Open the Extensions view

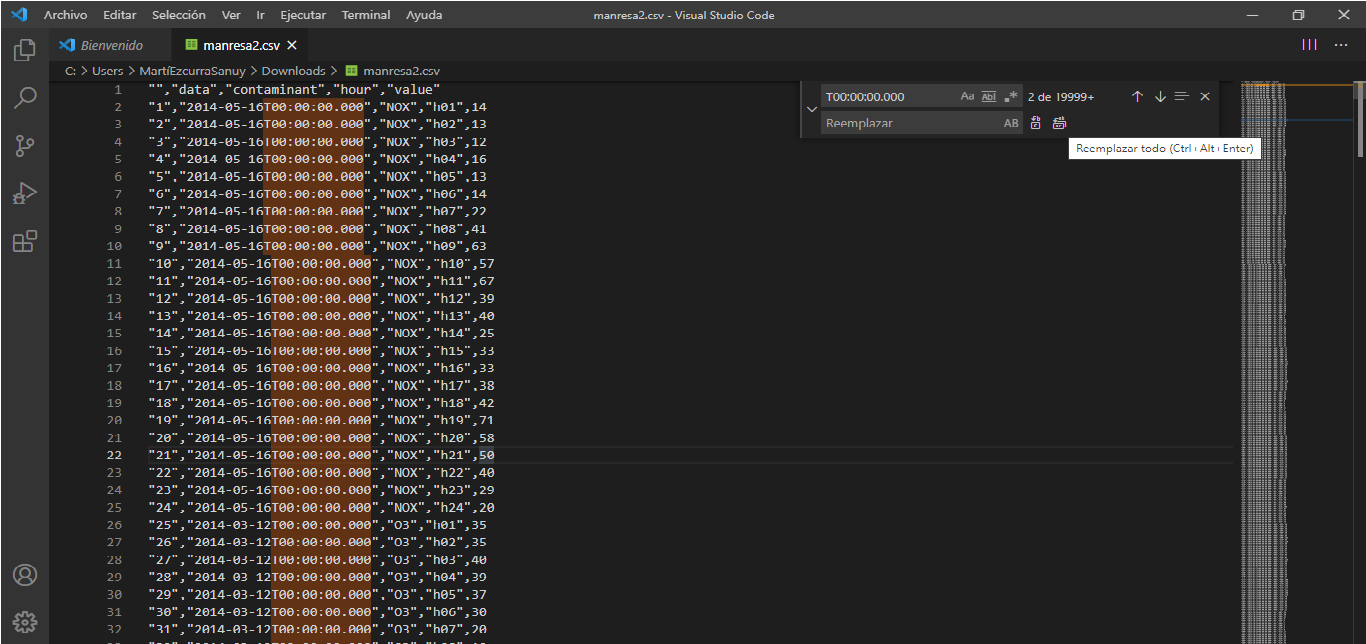(25, 241)
